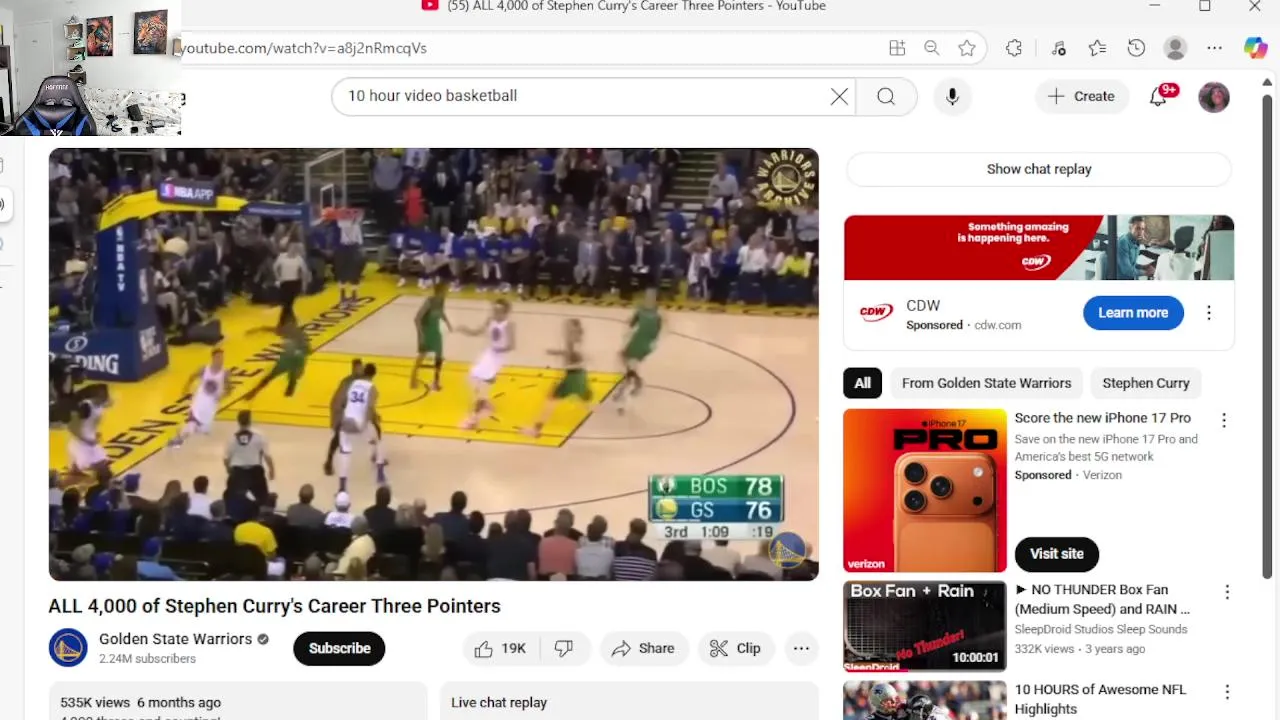
Task: Click the browser split screen icon
Action: [897, 48]
